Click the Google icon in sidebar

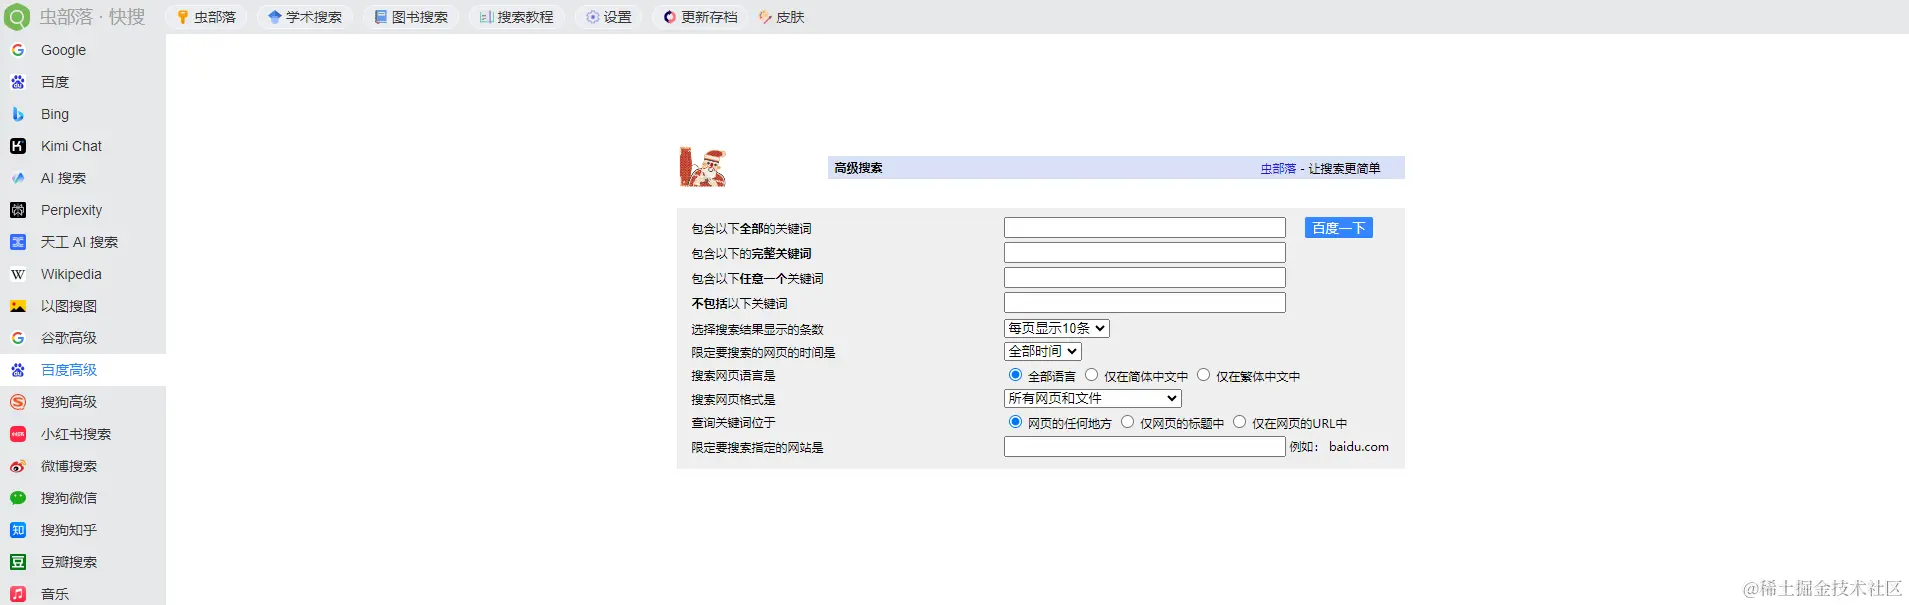pyautogui.click(x=18, y=50)
